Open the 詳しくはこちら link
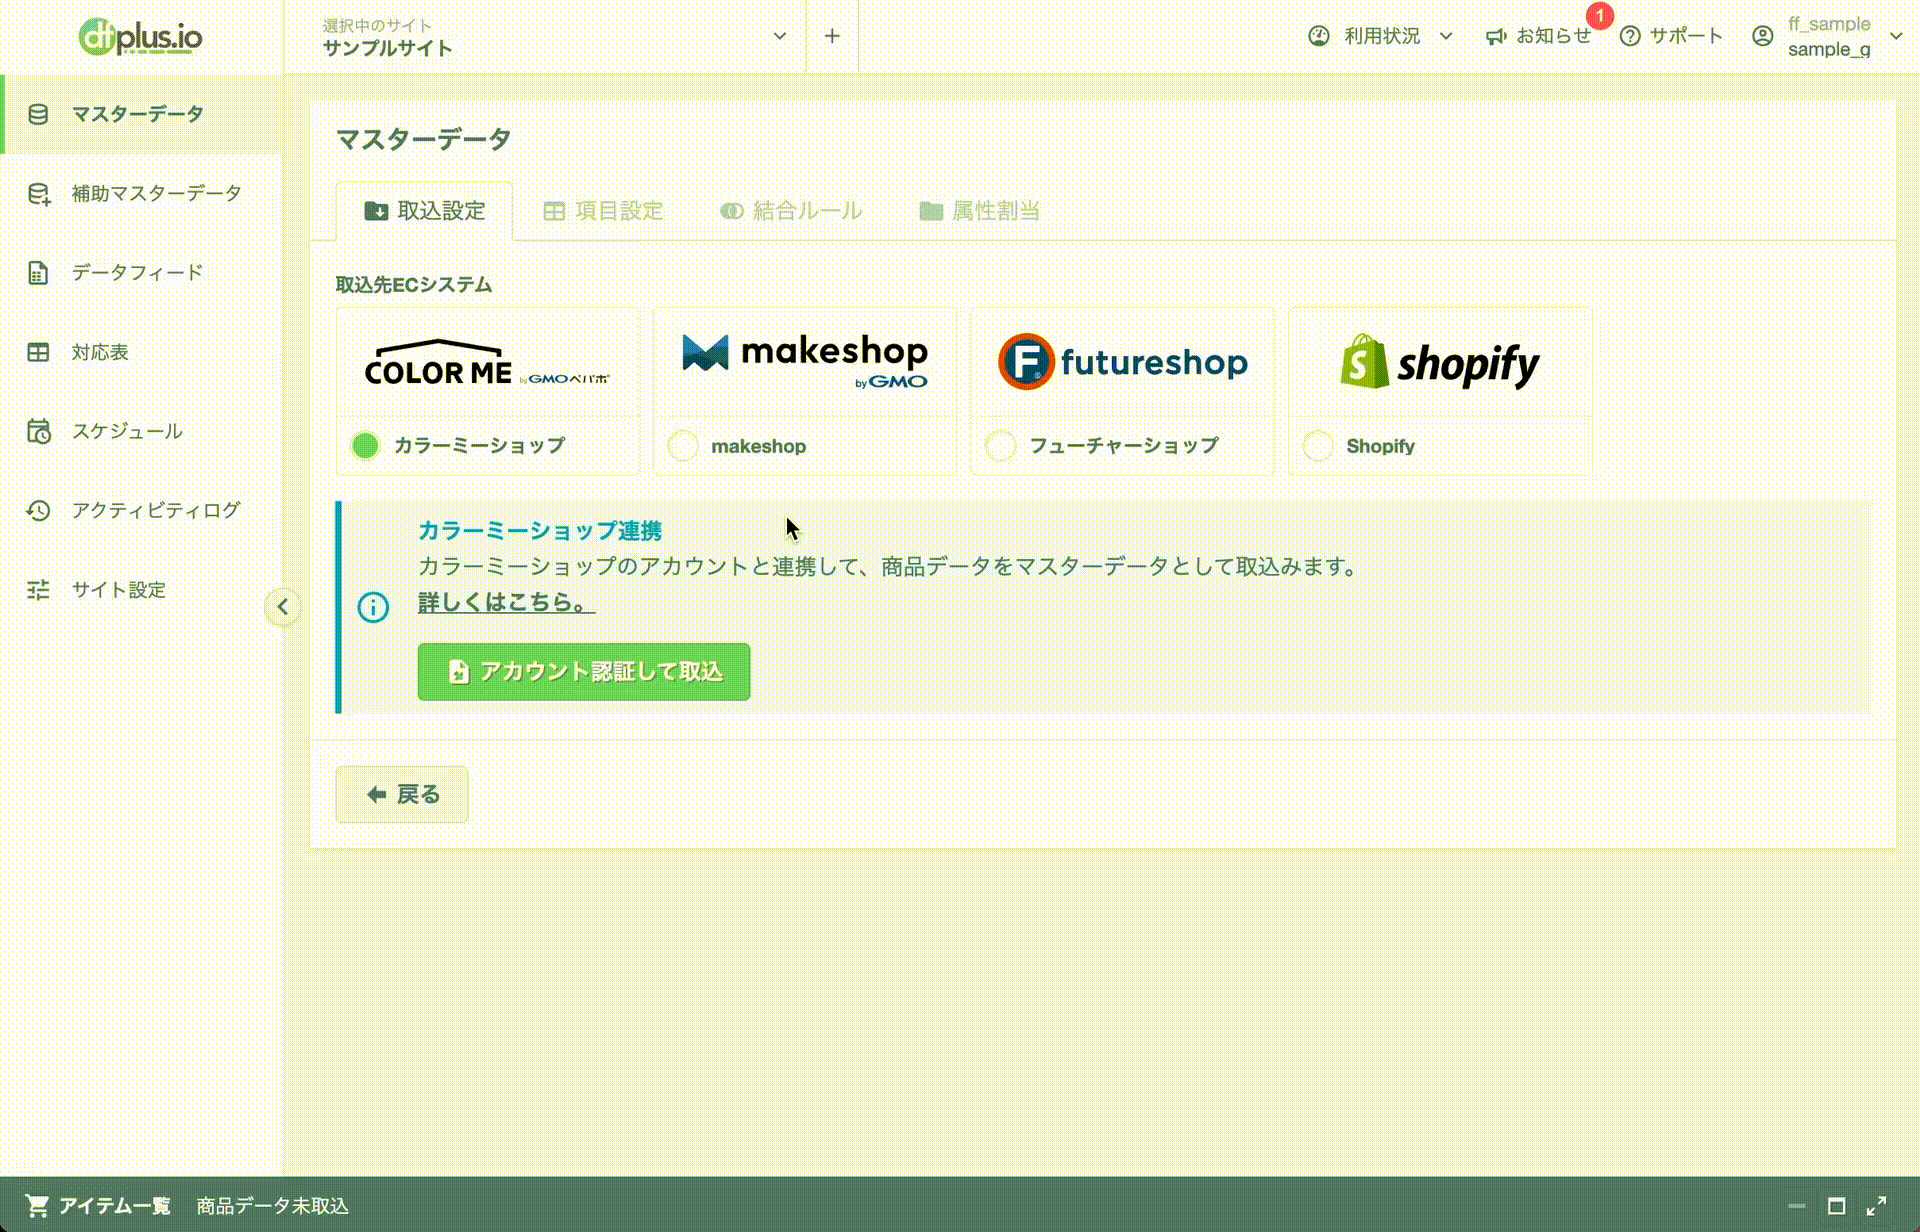This screenshot has width=1920, height=1232. tap(505, 603)
